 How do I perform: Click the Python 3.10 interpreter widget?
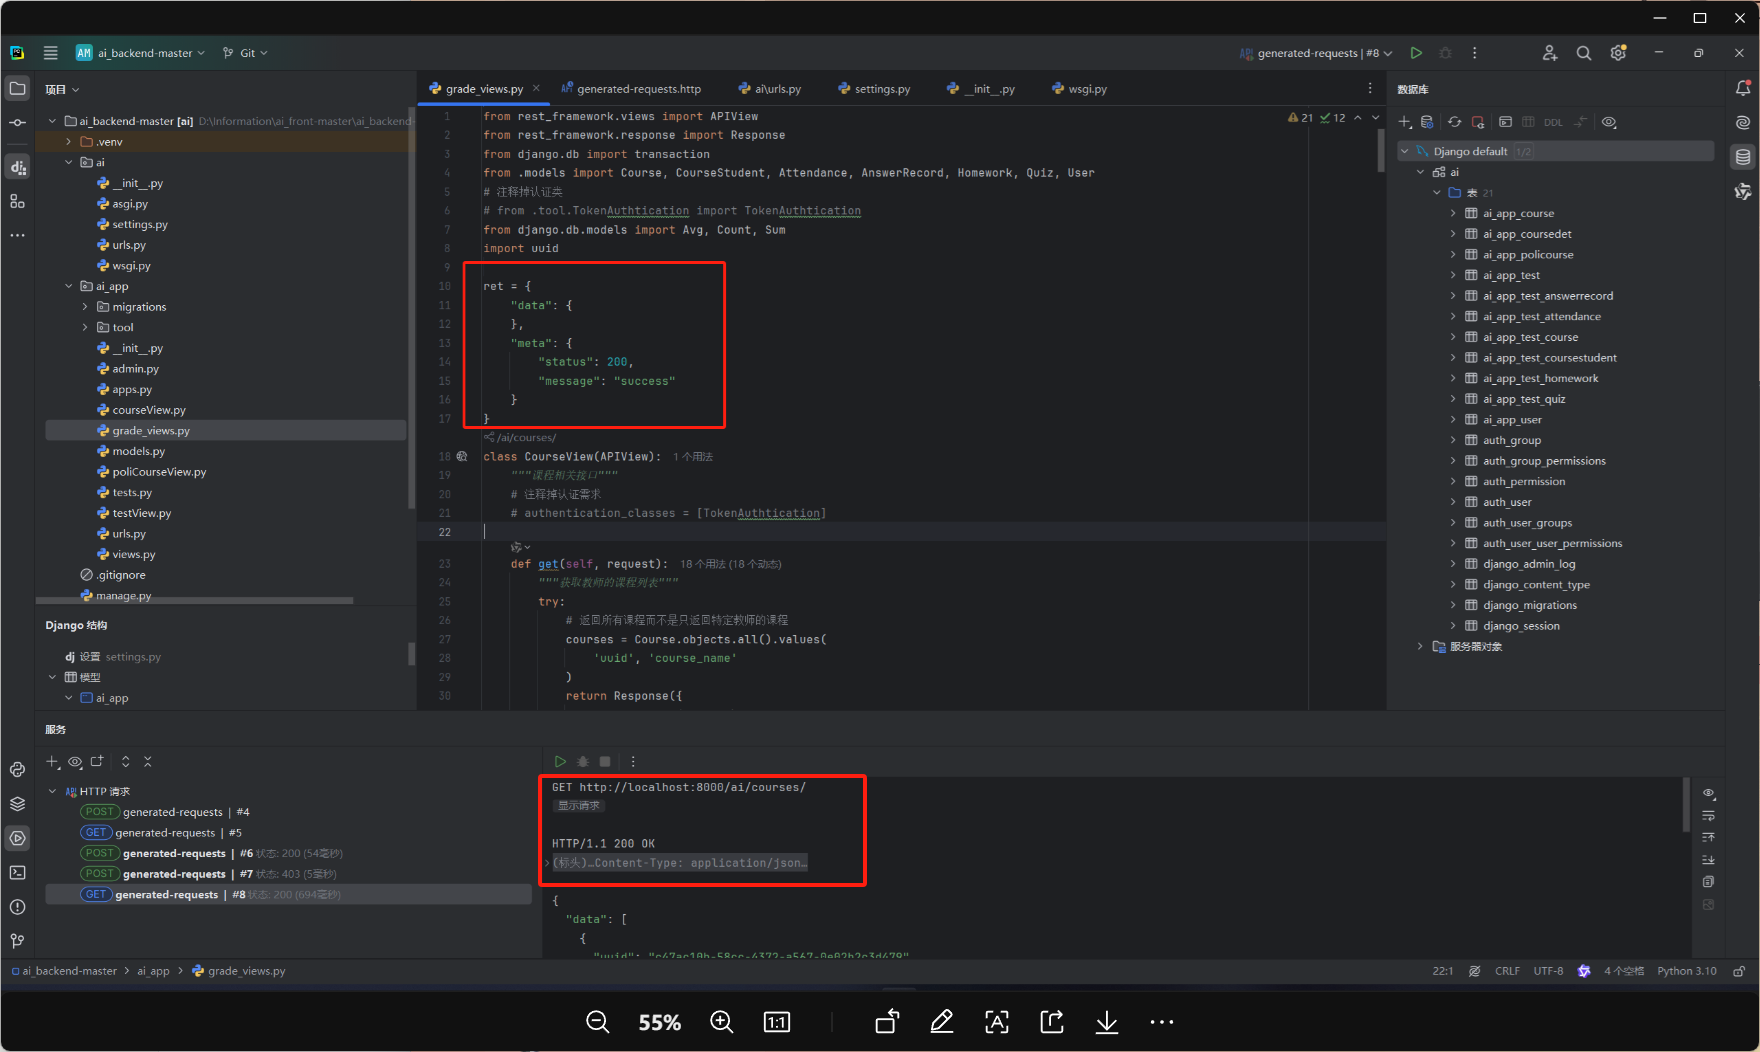[x=1687, y=971]
